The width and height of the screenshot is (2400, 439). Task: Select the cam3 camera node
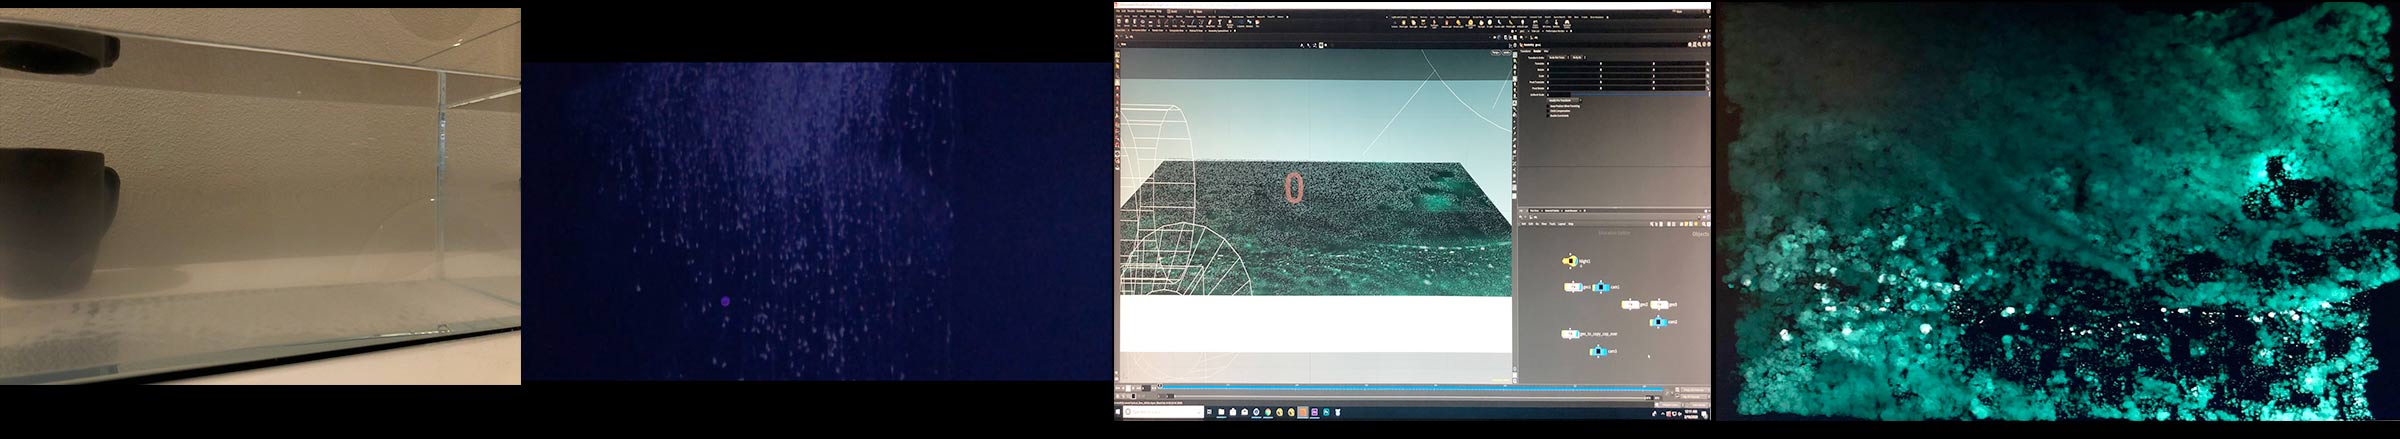point(1600,351)
